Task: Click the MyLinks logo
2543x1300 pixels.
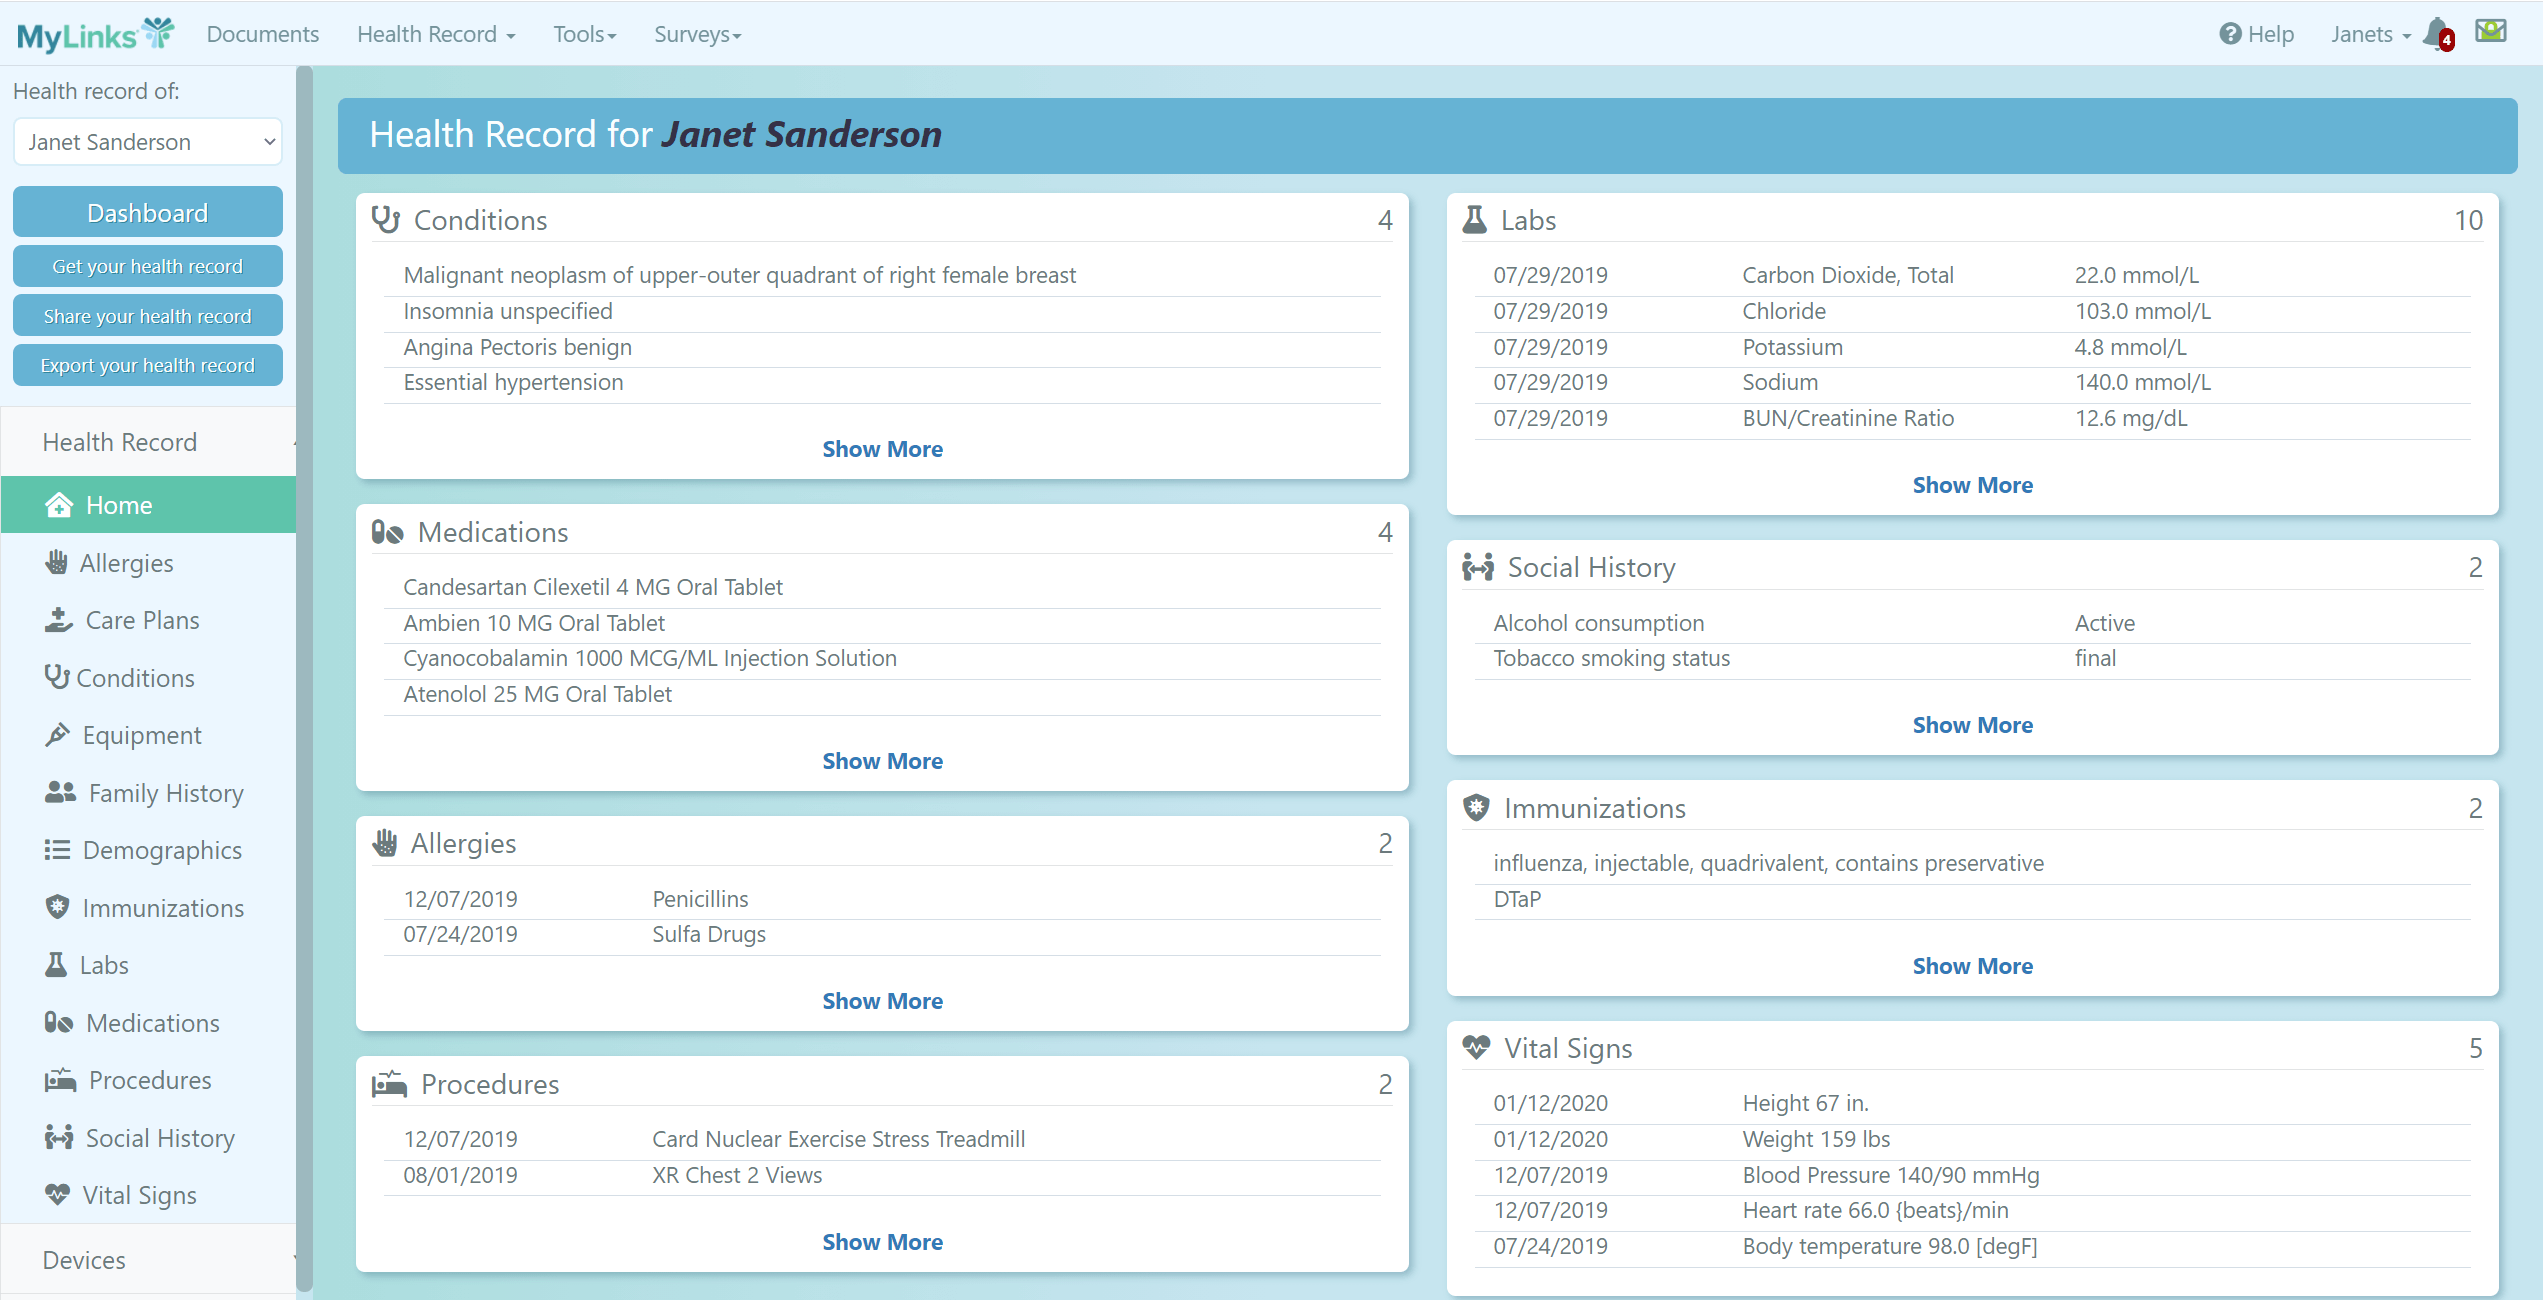Action: [x=96, y=34]
